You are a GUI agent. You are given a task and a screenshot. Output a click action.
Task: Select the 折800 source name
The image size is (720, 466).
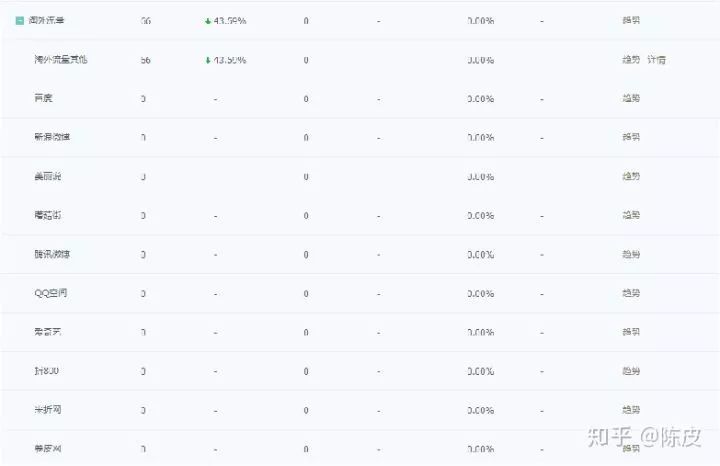pyautogui.click(x=46, y=371)
